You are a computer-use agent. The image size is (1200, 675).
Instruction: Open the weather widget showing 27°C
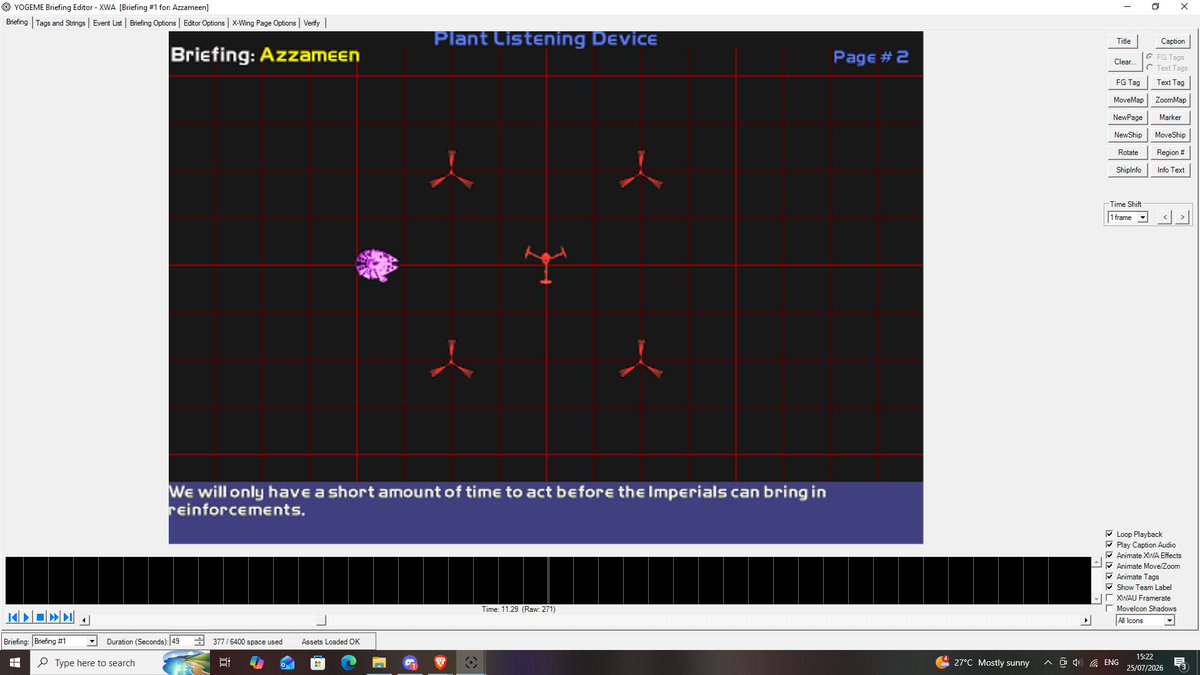coord(982,663)
